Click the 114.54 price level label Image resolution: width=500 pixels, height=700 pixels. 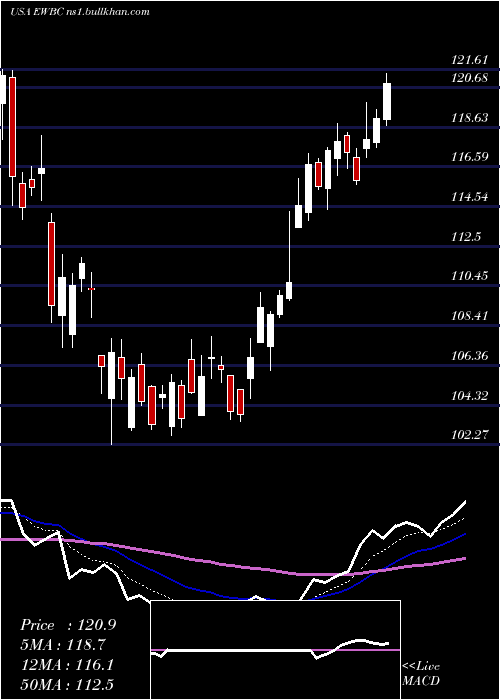[x=470, y=197]
